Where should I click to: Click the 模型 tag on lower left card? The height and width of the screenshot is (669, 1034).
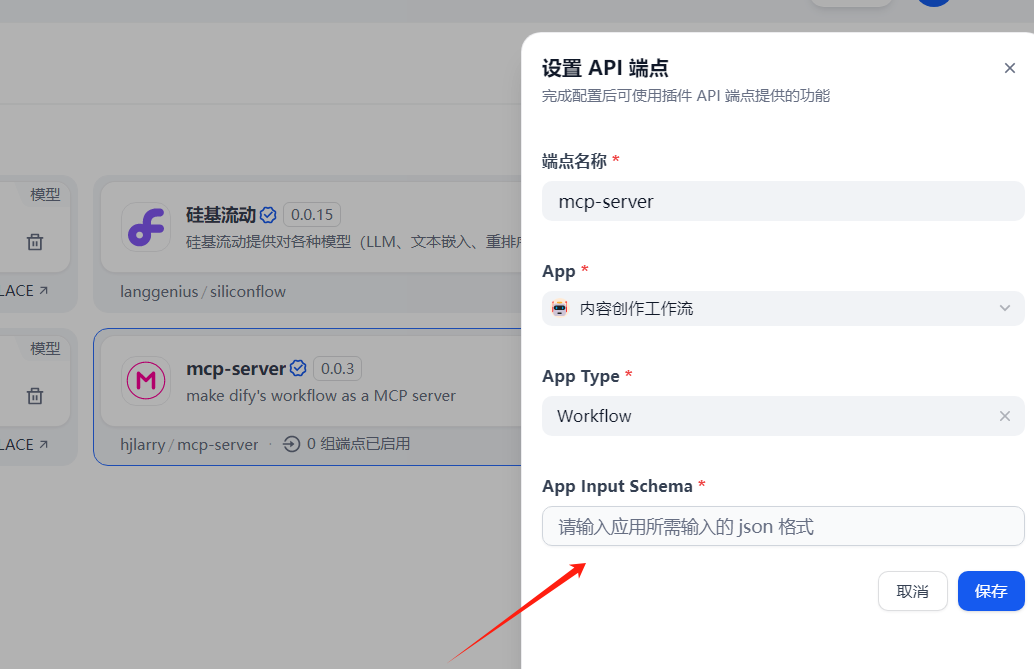pos(46,348)
